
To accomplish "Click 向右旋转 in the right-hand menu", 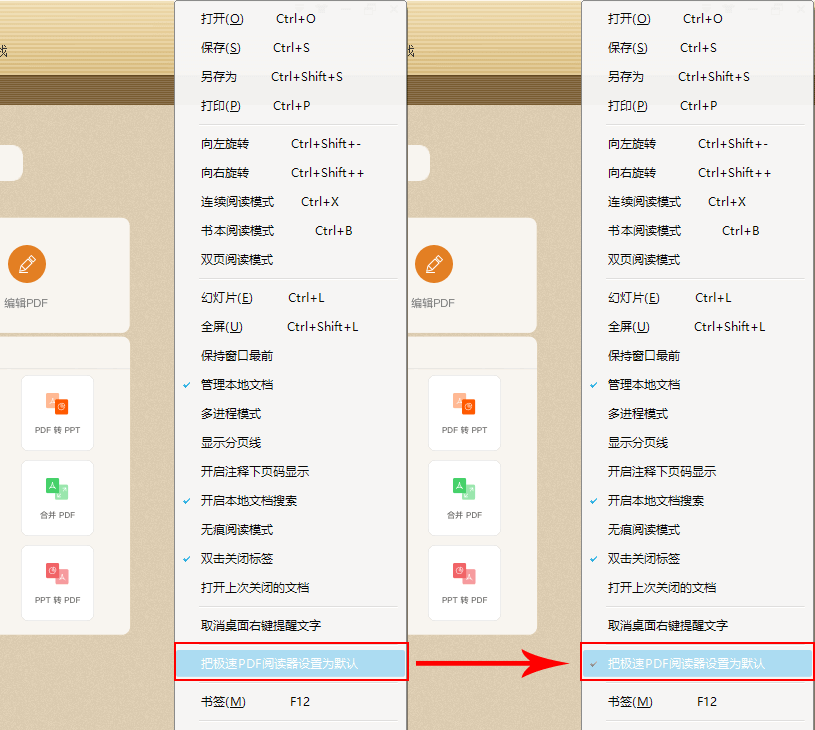I will (x=698, y=173).
